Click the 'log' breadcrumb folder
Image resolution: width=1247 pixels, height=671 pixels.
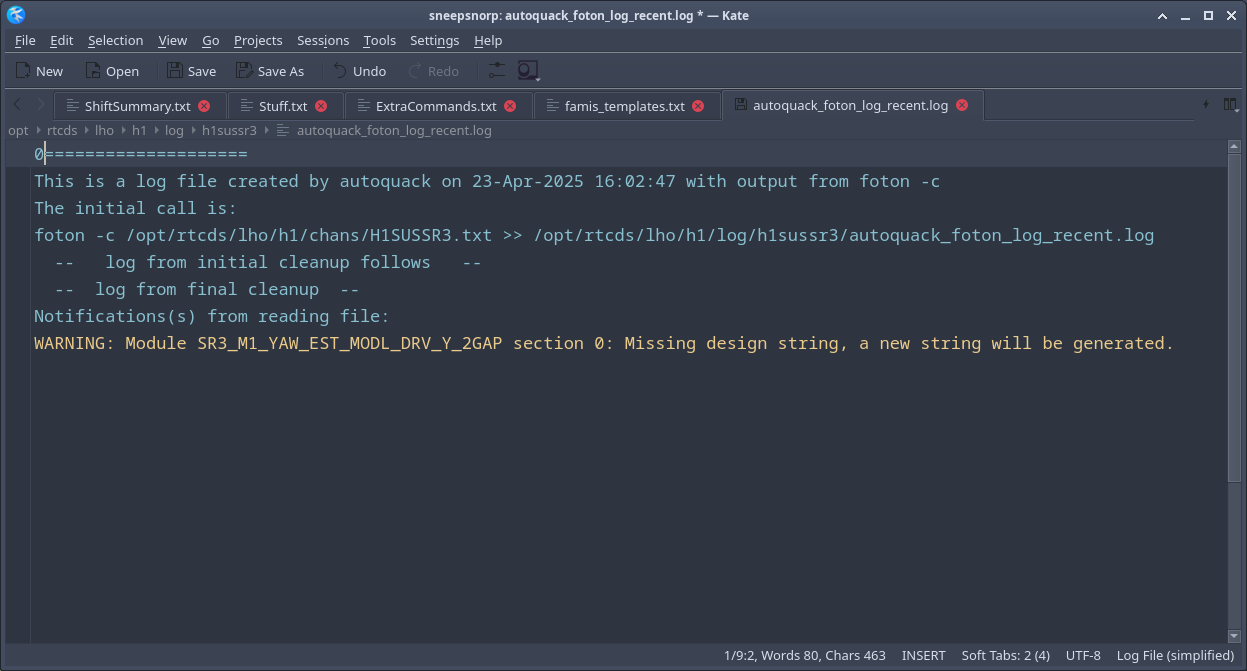174,130
